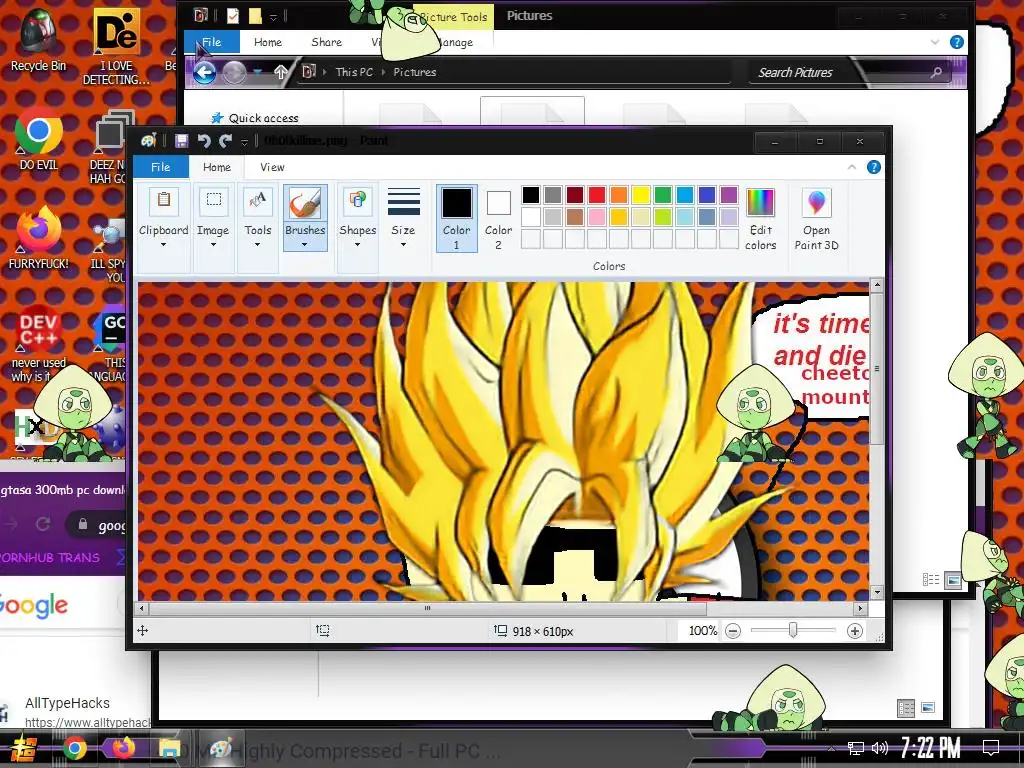Click Firefox icon in the taskbar
This screenshot has width=1024, height=768.
[122, 748]
